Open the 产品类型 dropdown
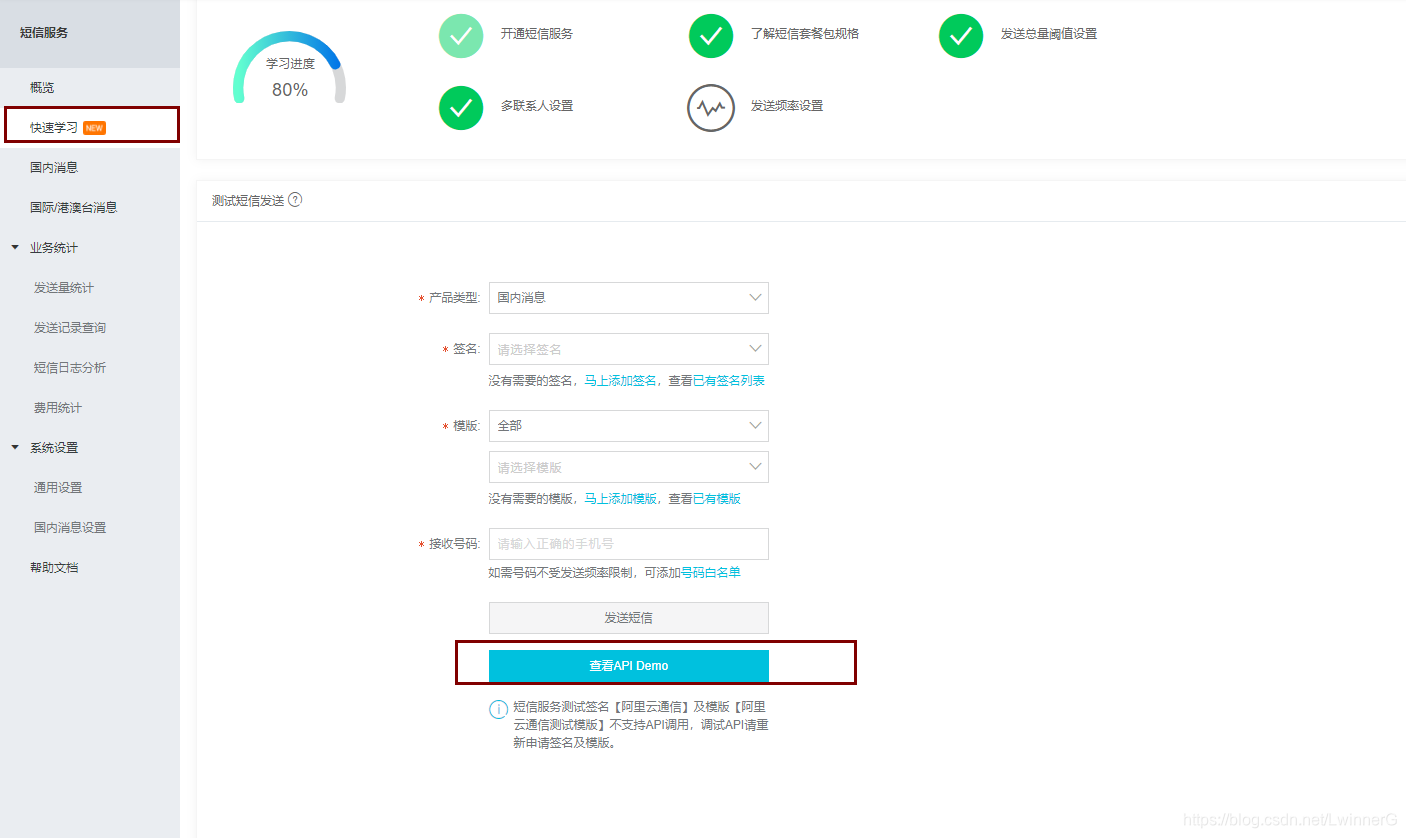This screenshot has height=838, width=1406. click(628, 298)
